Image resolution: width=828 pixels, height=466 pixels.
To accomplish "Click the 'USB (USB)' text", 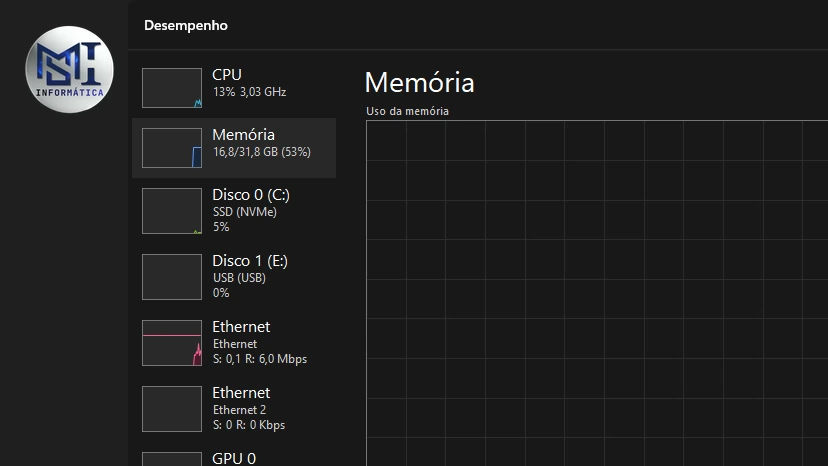I will tap(239, 278).
